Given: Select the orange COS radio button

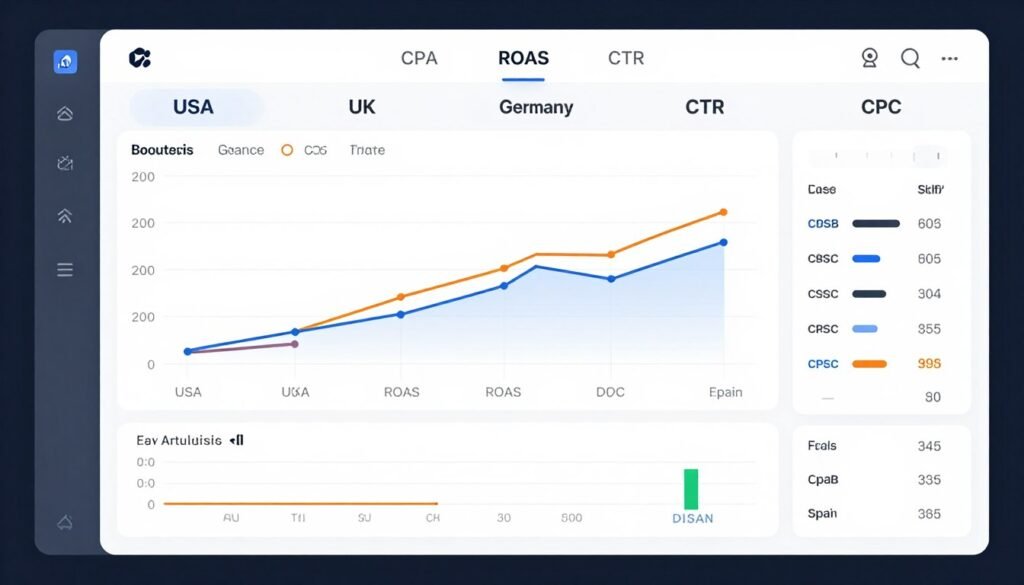Looking at the screenshot, I should tap(287, 149).
